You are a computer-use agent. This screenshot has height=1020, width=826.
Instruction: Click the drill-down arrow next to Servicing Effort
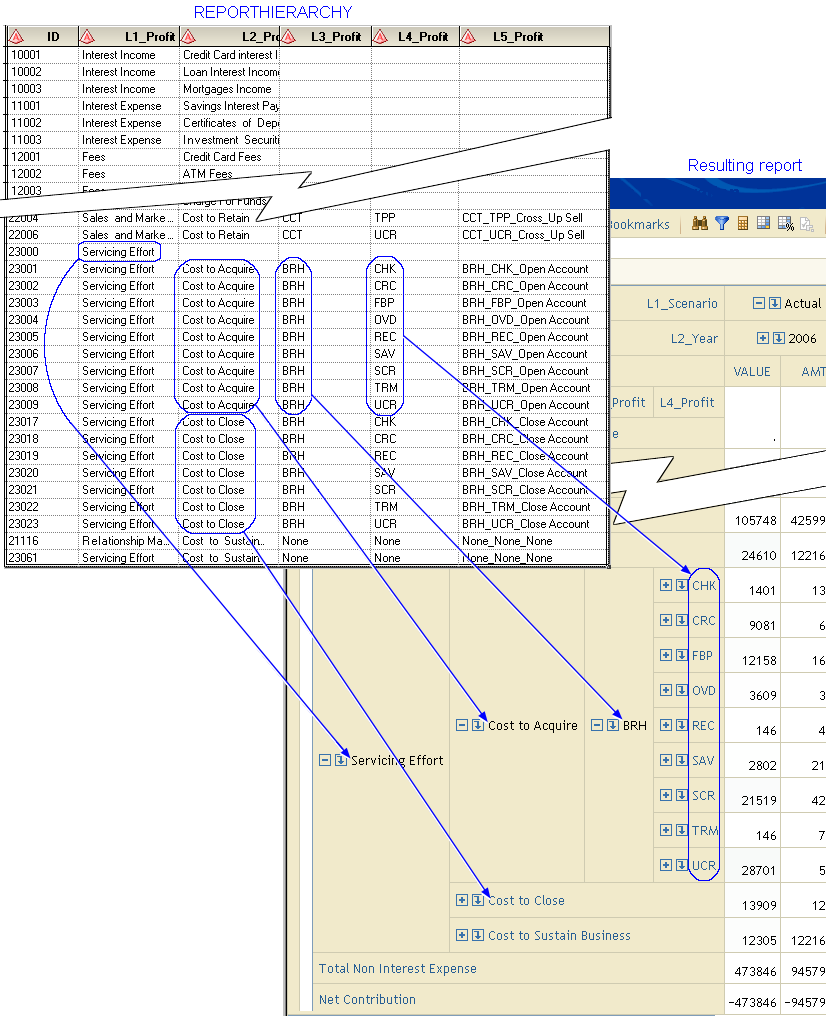(341, 760)
